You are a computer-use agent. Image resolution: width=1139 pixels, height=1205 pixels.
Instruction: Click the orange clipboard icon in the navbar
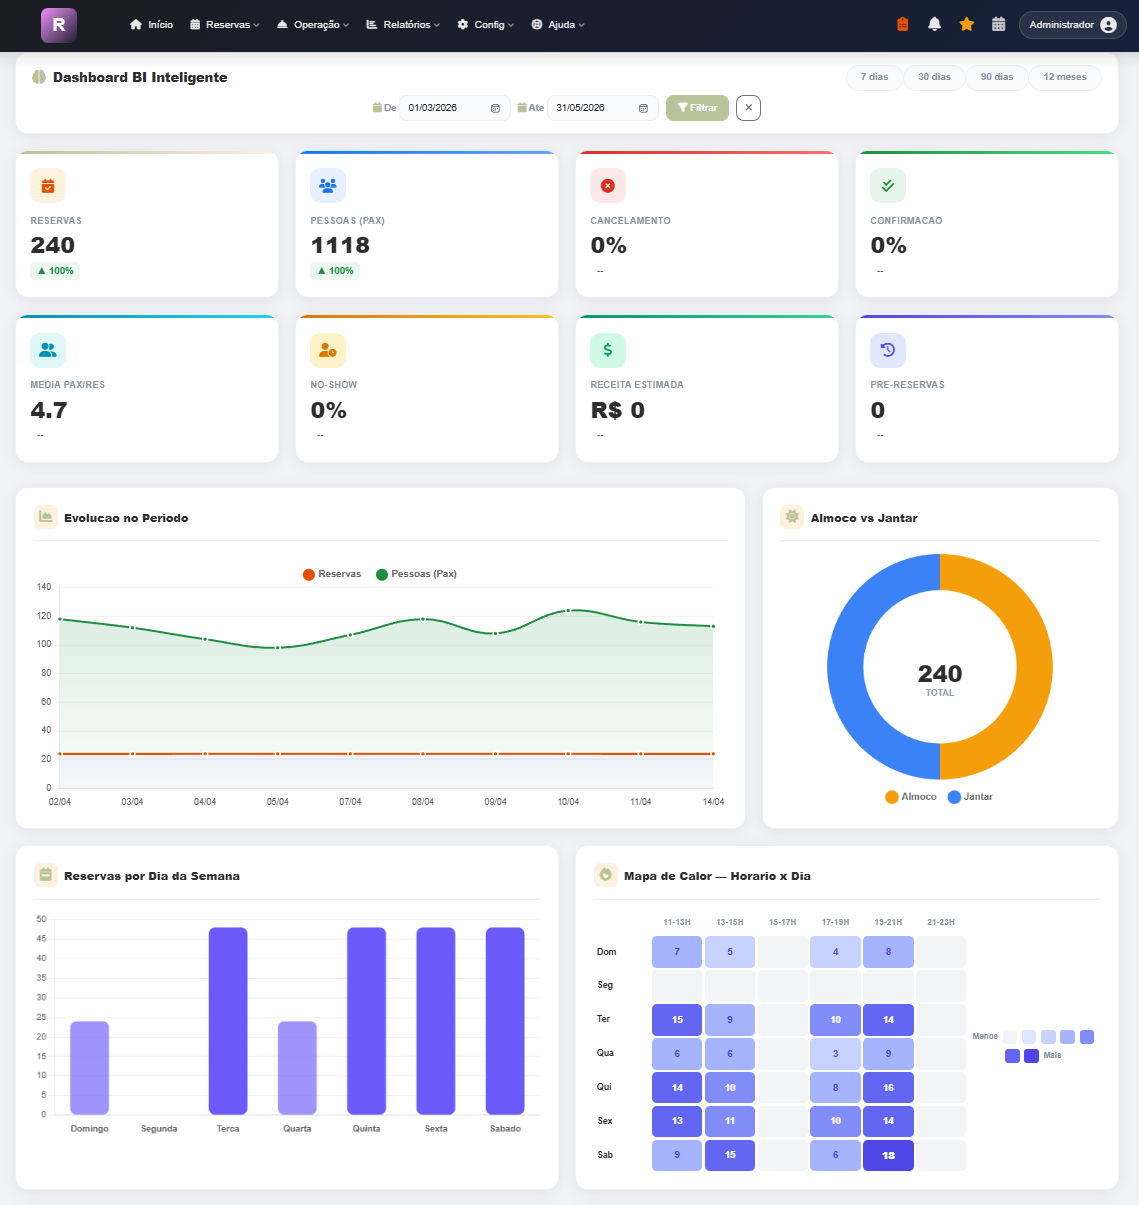pyautogui.click(x=901, y=23)
